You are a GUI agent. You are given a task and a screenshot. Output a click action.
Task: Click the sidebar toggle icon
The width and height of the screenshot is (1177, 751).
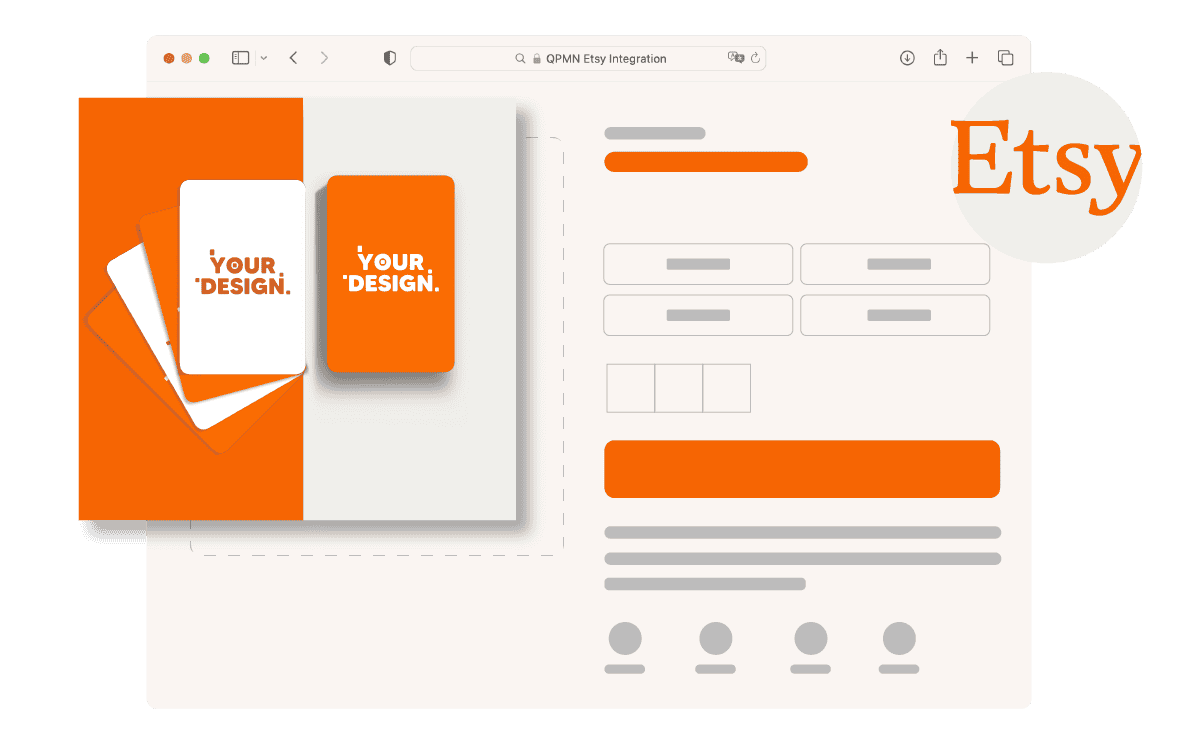coord(240,58)
